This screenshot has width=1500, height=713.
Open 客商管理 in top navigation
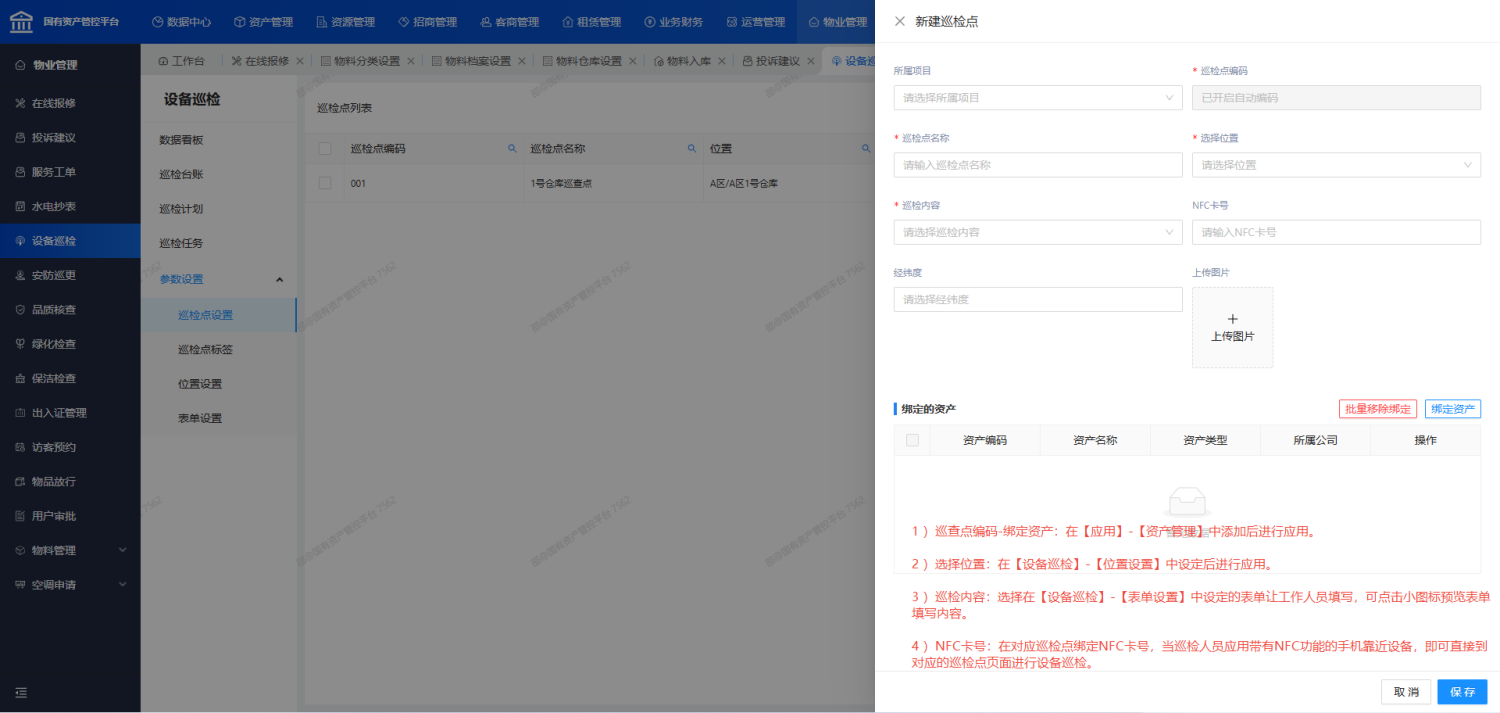click(509, 22)
